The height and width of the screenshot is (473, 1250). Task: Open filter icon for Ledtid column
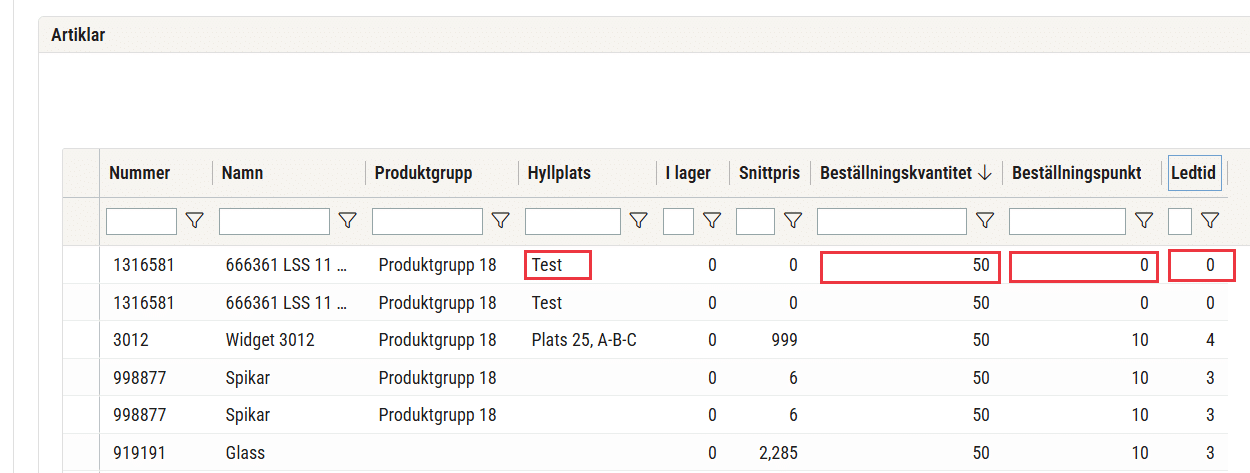click(x=1209, y=221)
